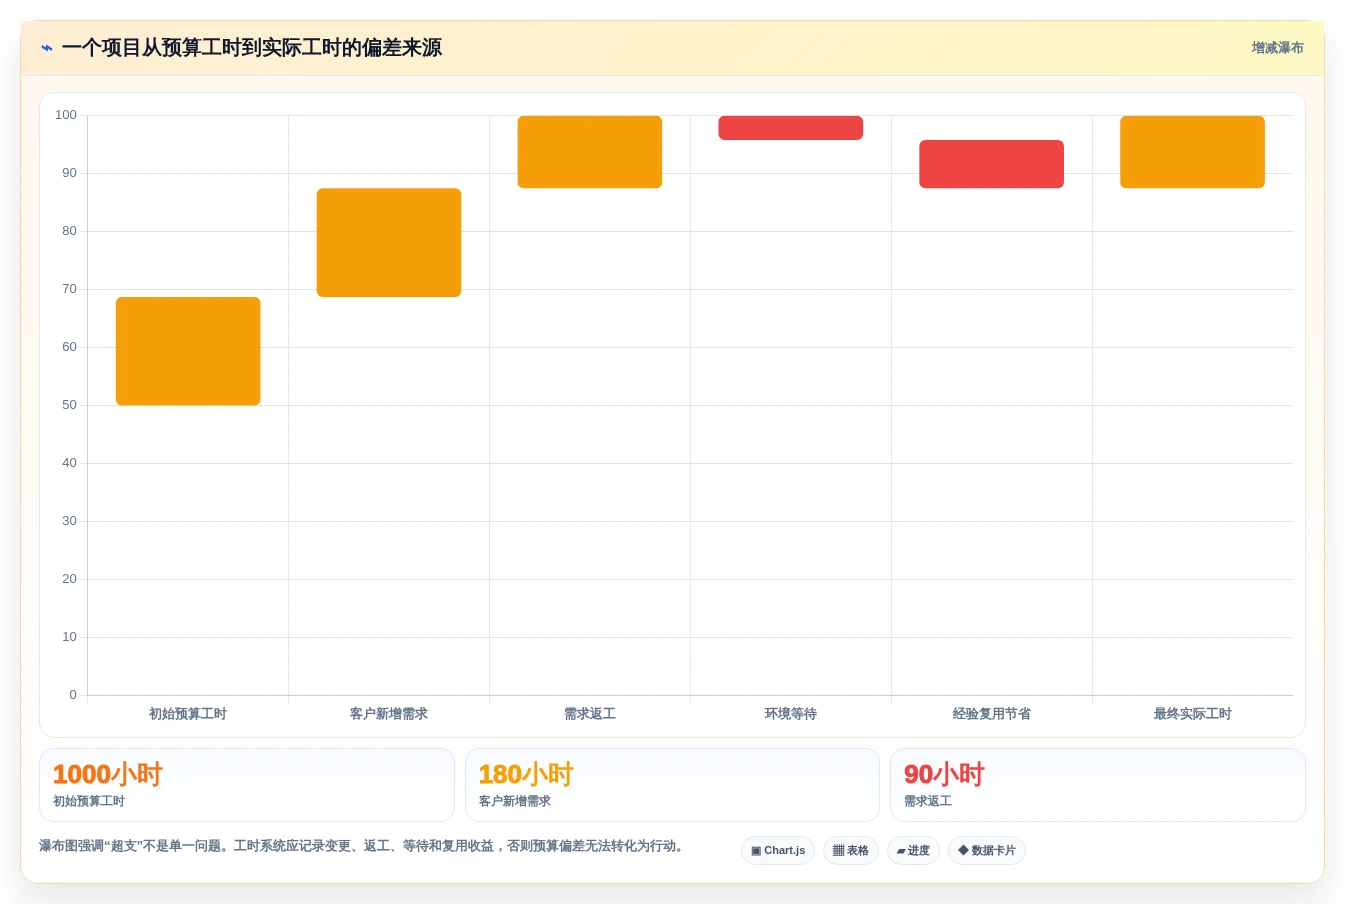Click the red bar for 经验复用节省

pyautogui.click(x=992, y=164)
